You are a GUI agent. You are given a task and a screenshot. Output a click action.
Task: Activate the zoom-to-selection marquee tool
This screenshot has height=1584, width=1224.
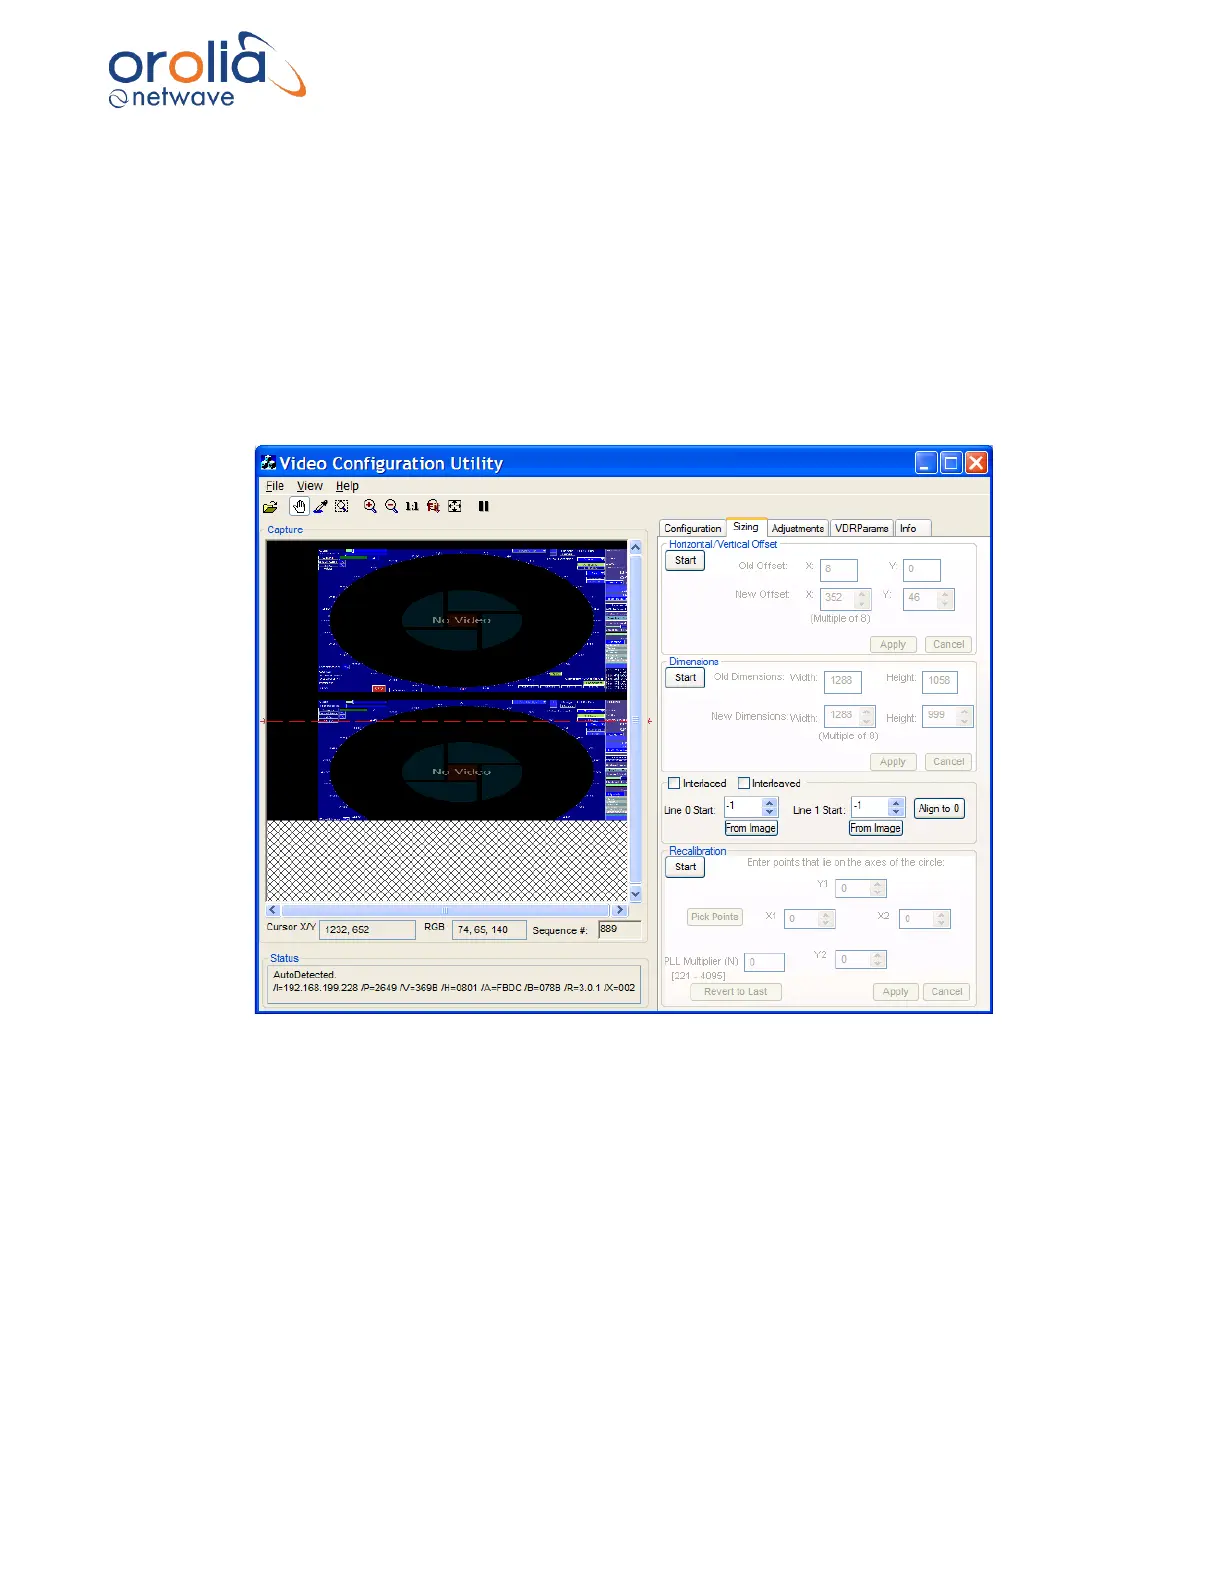342,506
